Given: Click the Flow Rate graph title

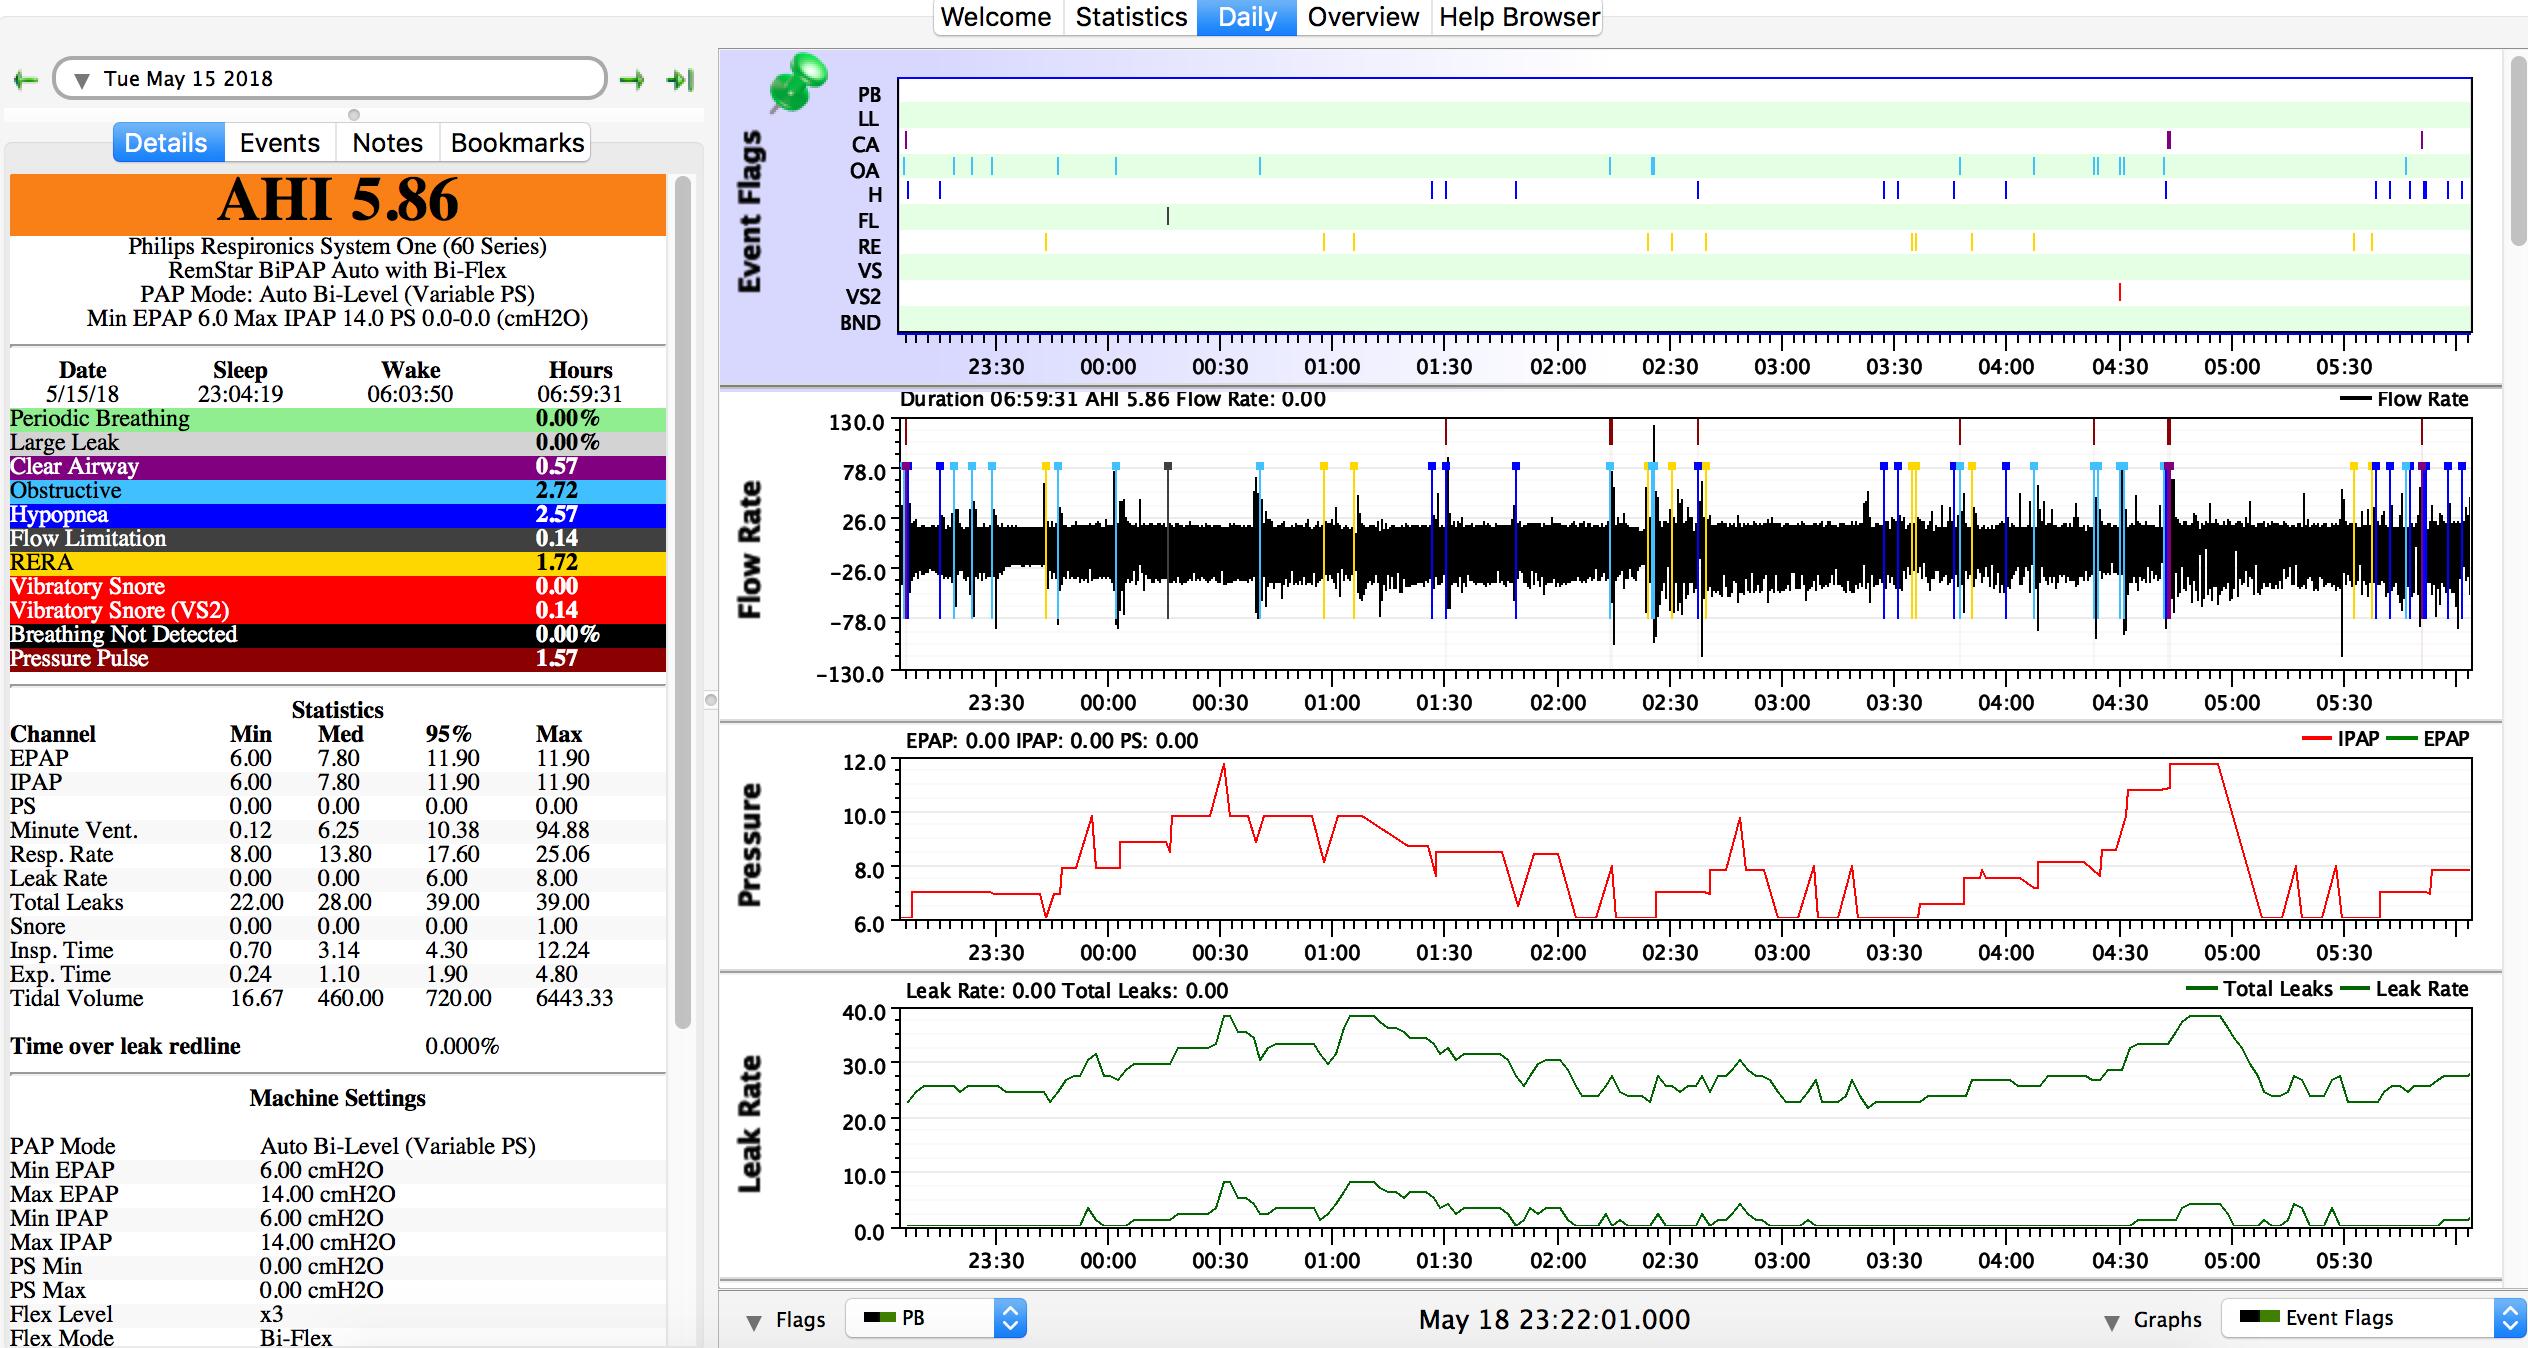Looking at the screenshot, I should click(749, 549).
